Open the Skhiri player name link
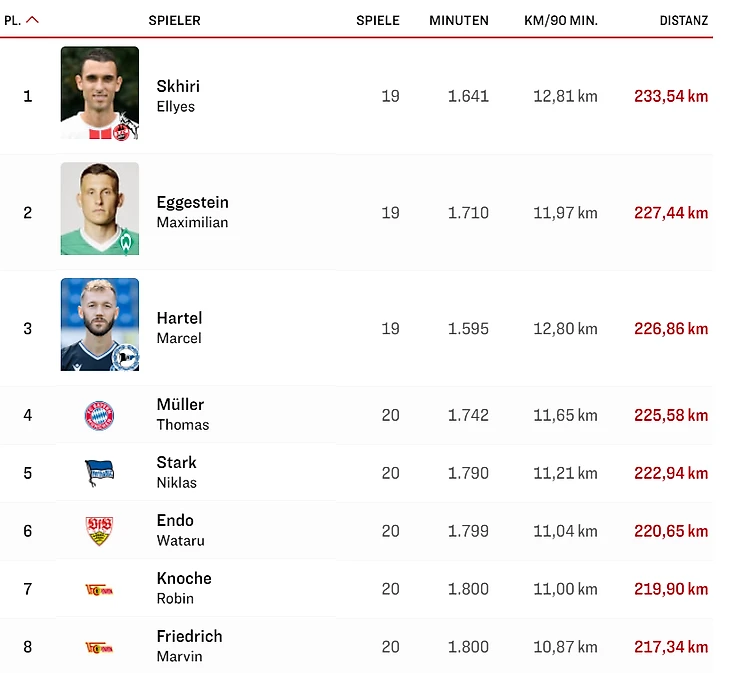 point(178,87)
